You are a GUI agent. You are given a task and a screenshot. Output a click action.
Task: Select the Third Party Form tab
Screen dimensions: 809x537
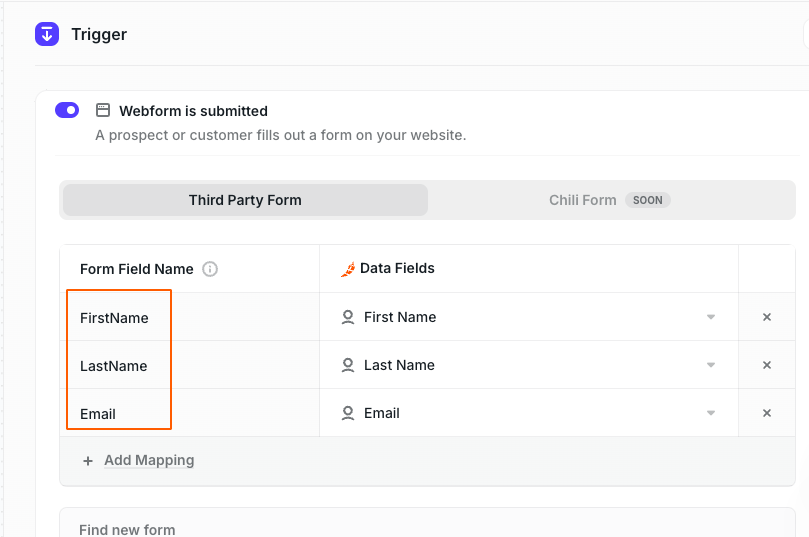click(x=245, y=200)
